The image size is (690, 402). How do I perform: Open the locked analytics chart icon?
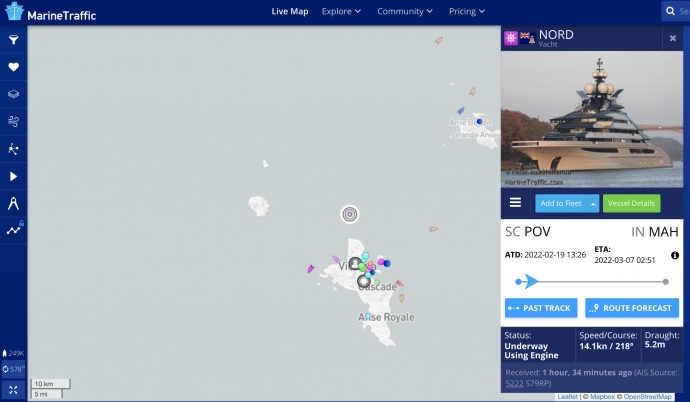[14, 229]
